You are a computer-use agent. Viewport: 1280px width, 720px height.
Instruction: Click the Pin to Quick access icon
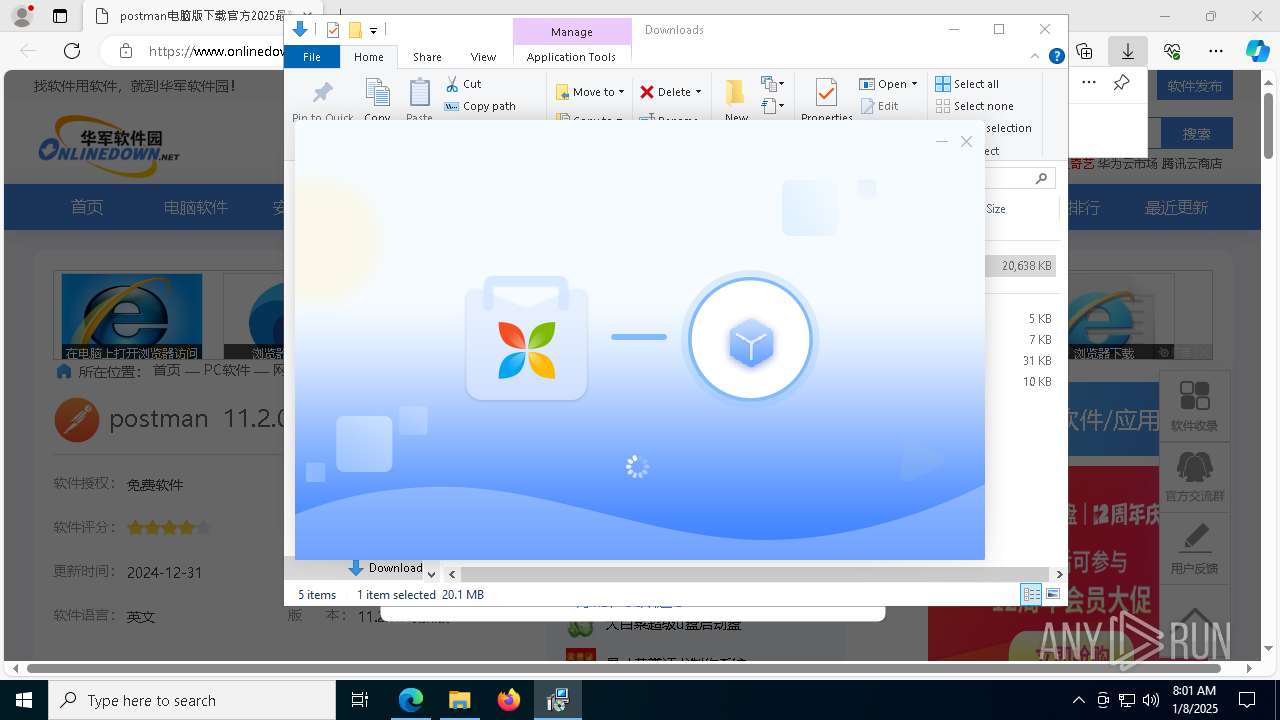click(322, 93)
